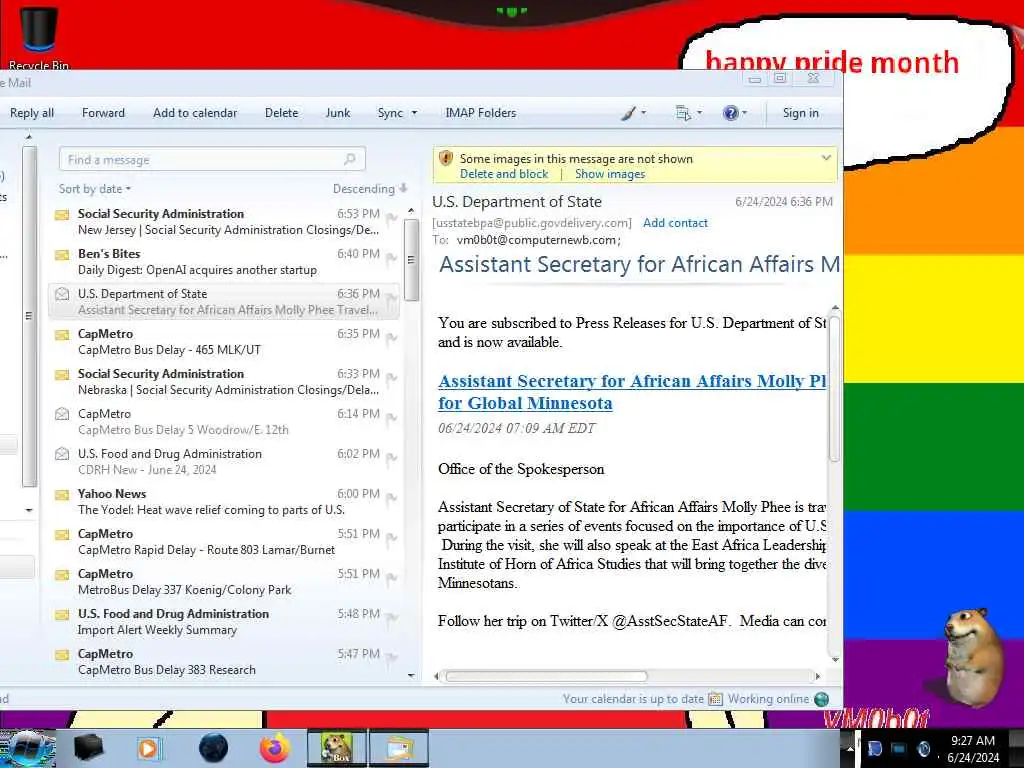Delete the selected message
Viewport: 1024px width, 768px height.
pos(281,113)
